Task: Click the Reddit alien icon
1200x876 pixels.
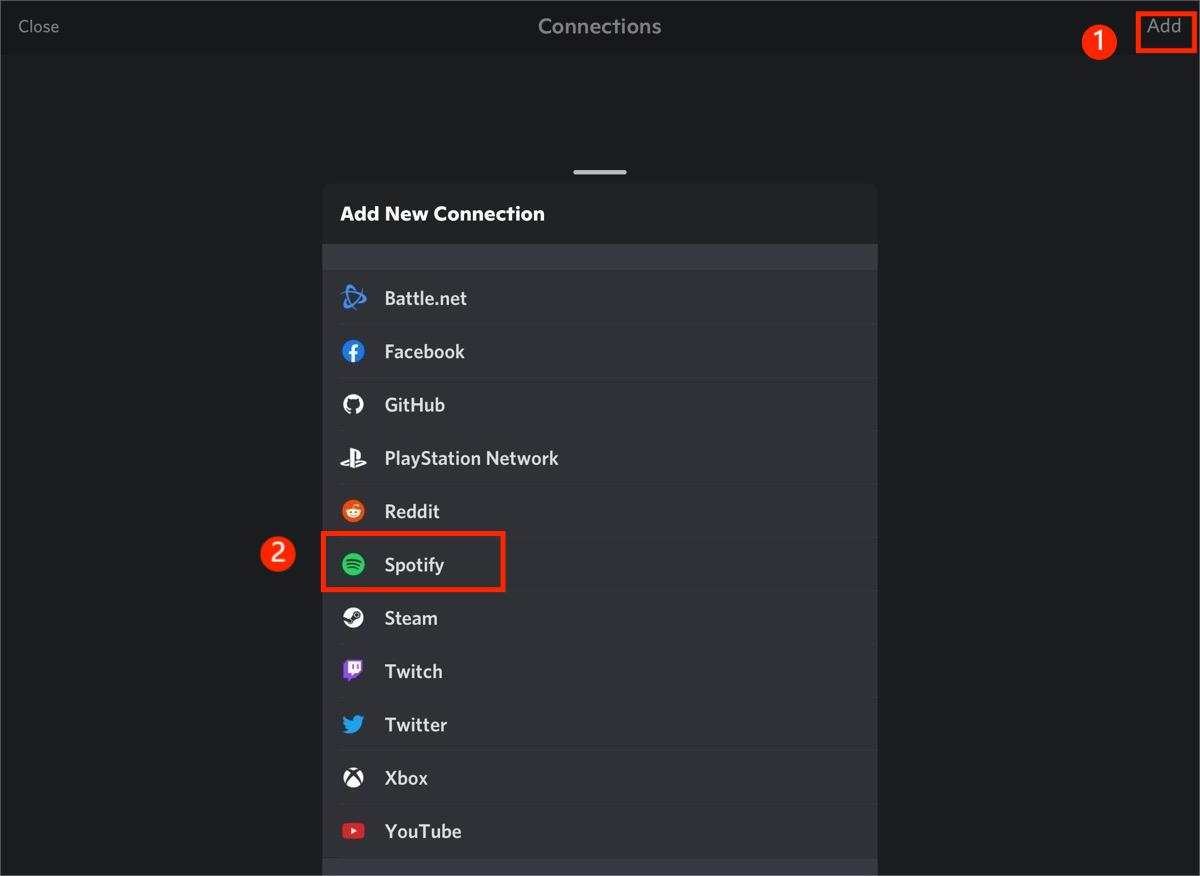Action: click(353, 511)
